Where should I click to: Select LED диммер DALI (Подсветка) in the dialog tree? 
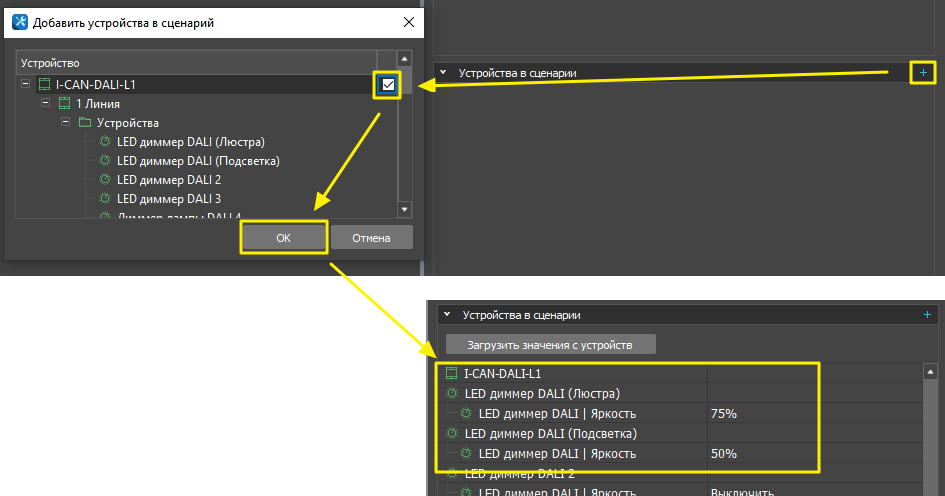197,161
